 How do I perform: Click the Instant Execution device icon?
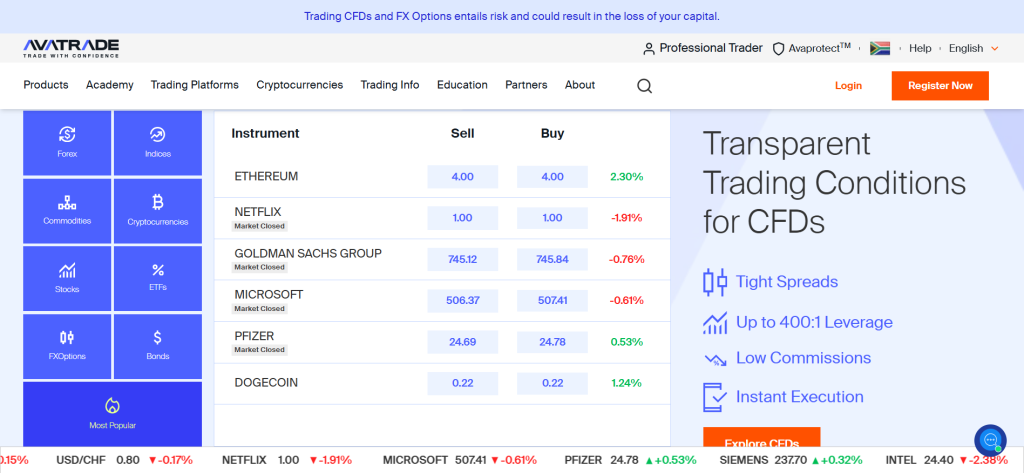714,397
